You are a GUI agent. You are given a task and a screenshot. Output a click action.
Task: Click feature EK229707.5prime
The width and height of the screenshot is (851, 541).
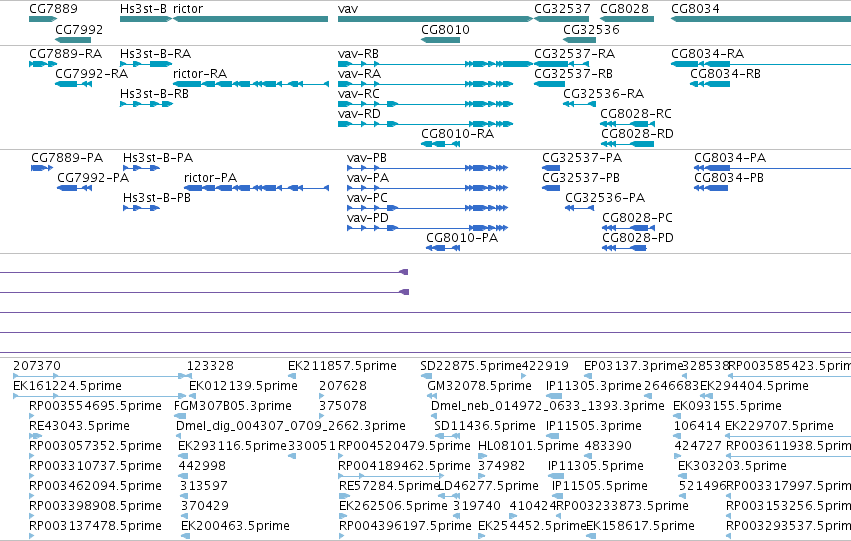[x=779, y=425]
